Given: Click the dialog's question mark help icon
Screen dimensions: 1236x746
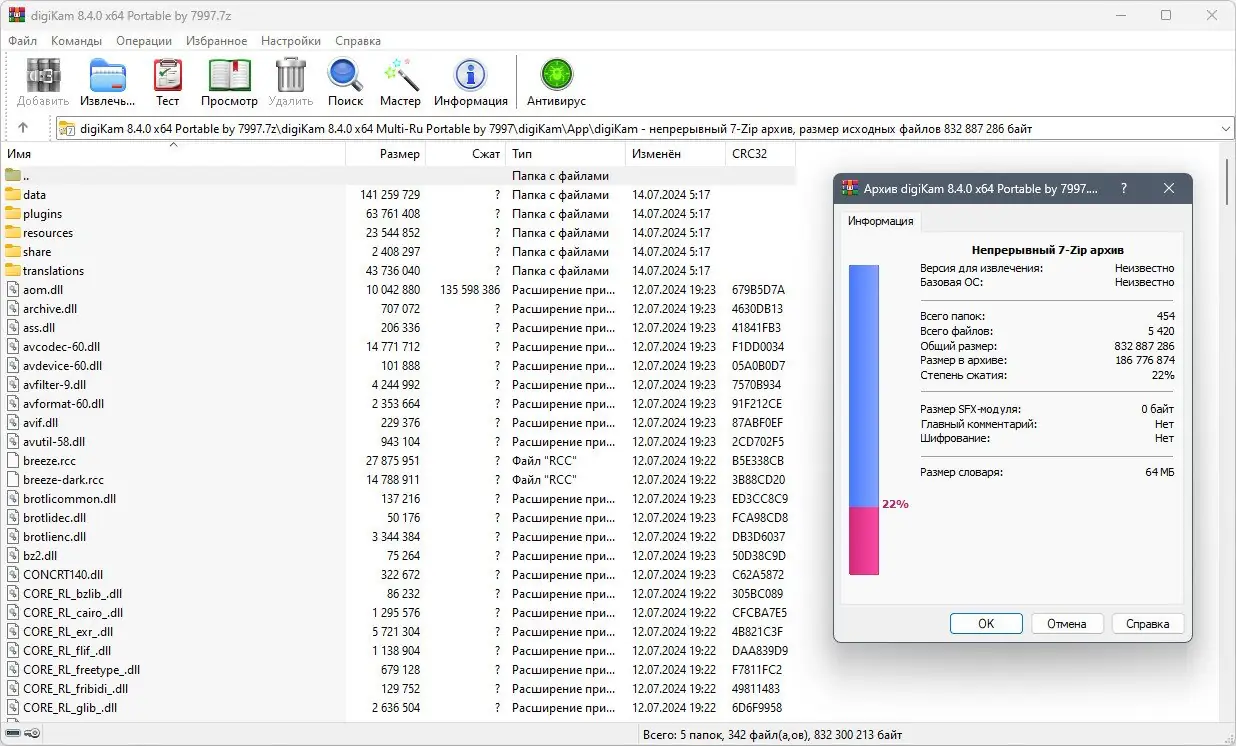Looking at the screenshot, I should [1124, 188].
